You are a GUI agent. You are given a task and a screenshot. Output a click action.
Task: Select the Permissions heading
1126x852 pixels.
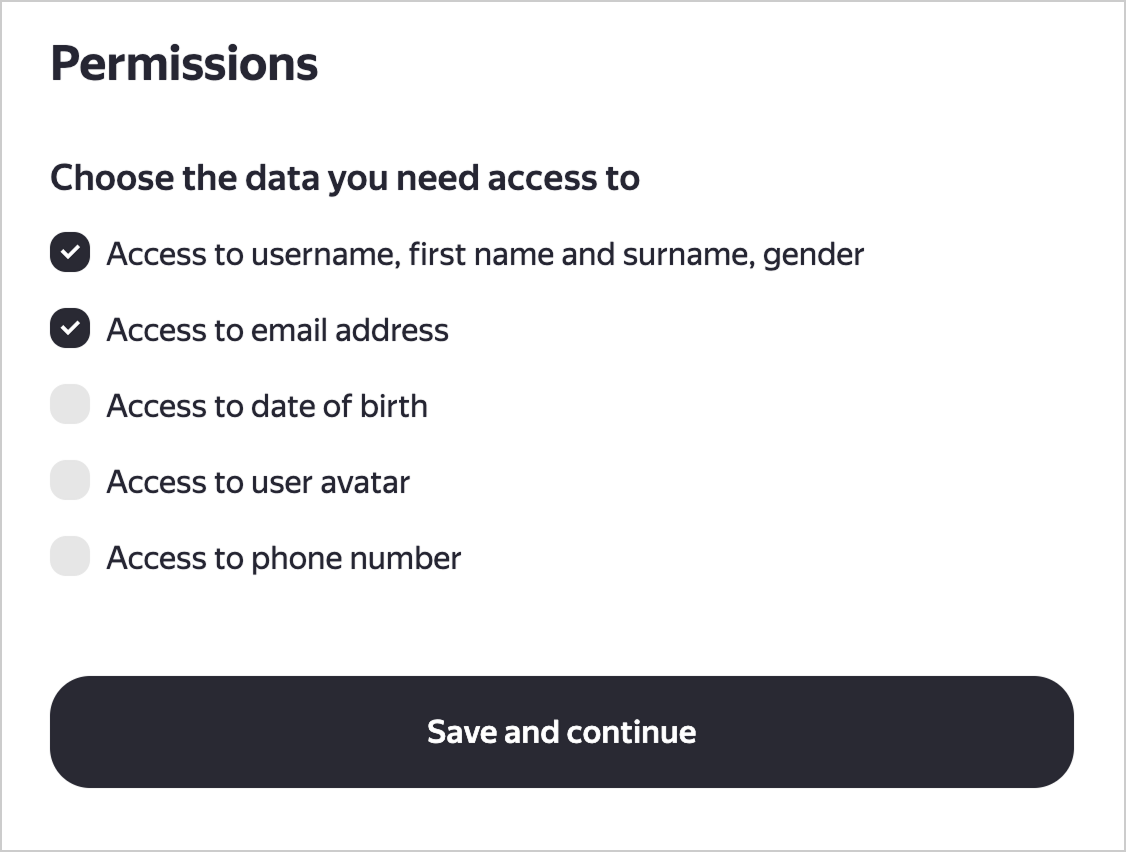click(184, 62)
